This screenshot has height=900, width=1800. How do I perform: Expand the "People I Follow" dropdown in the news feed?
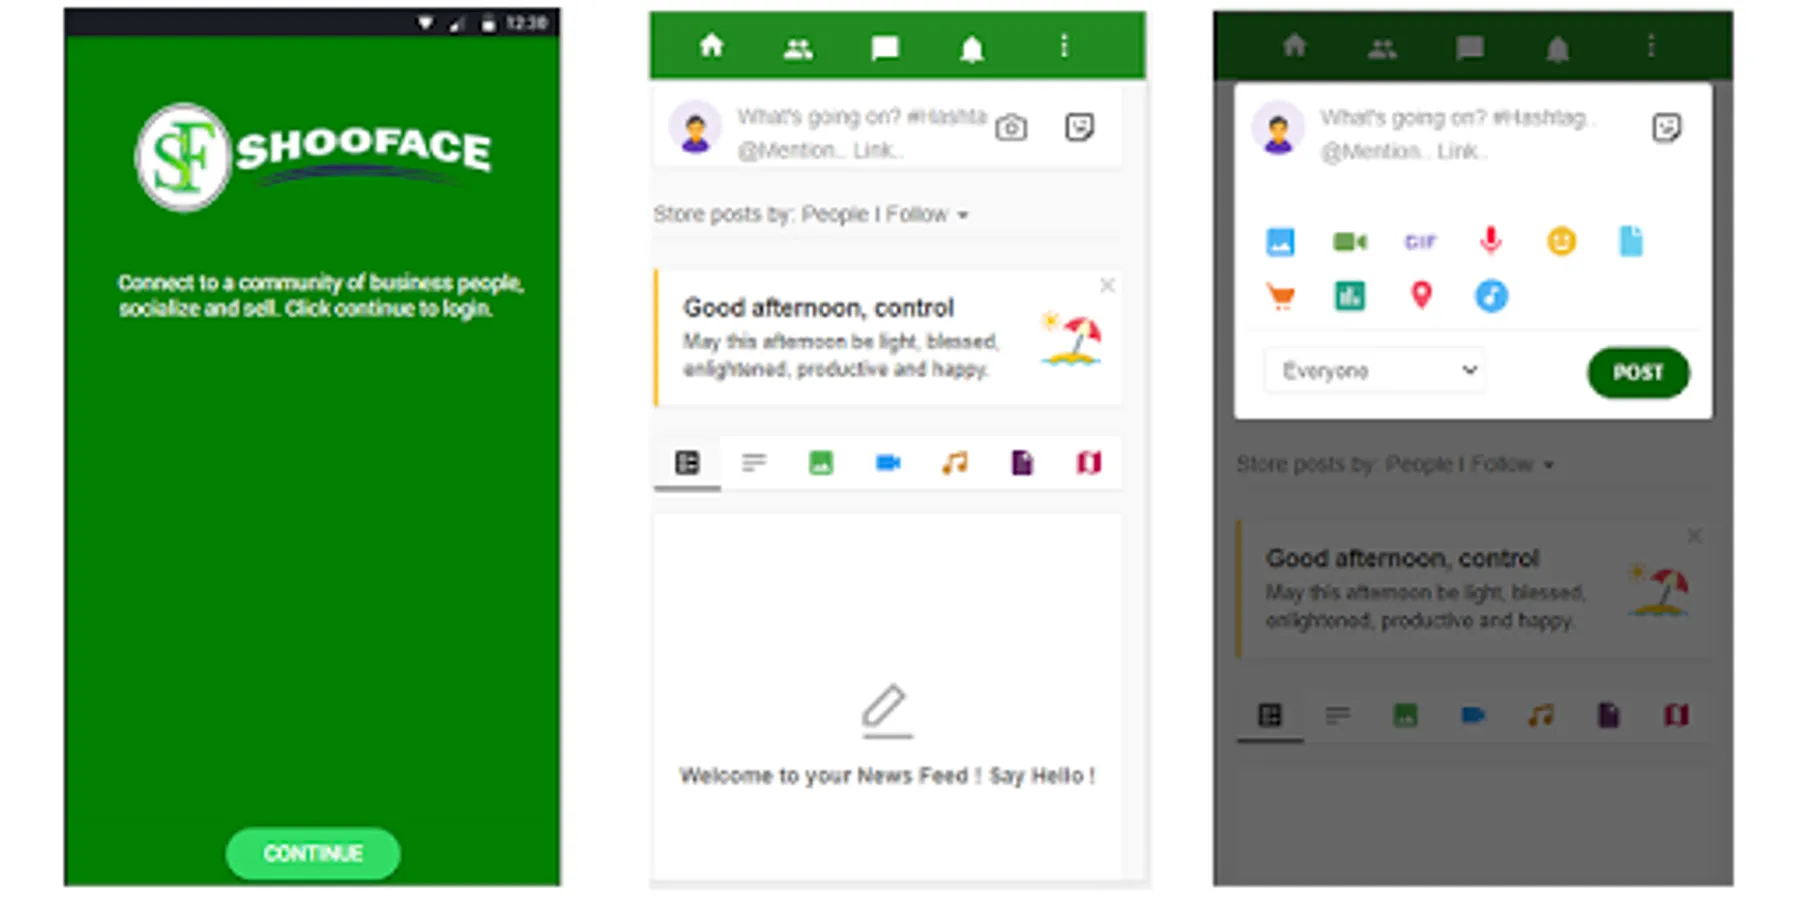coord(885,214)
